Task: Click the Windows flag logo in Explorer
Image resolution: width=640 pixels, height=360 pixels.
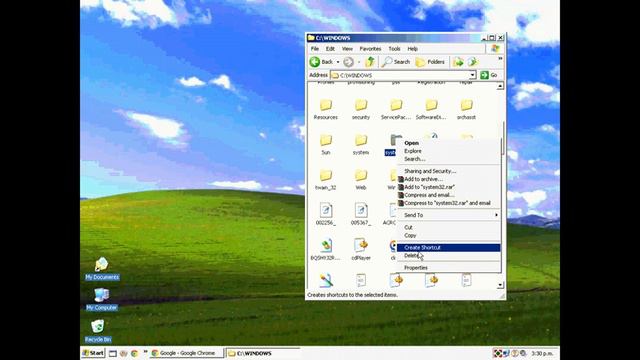Action: click(495, 49)
